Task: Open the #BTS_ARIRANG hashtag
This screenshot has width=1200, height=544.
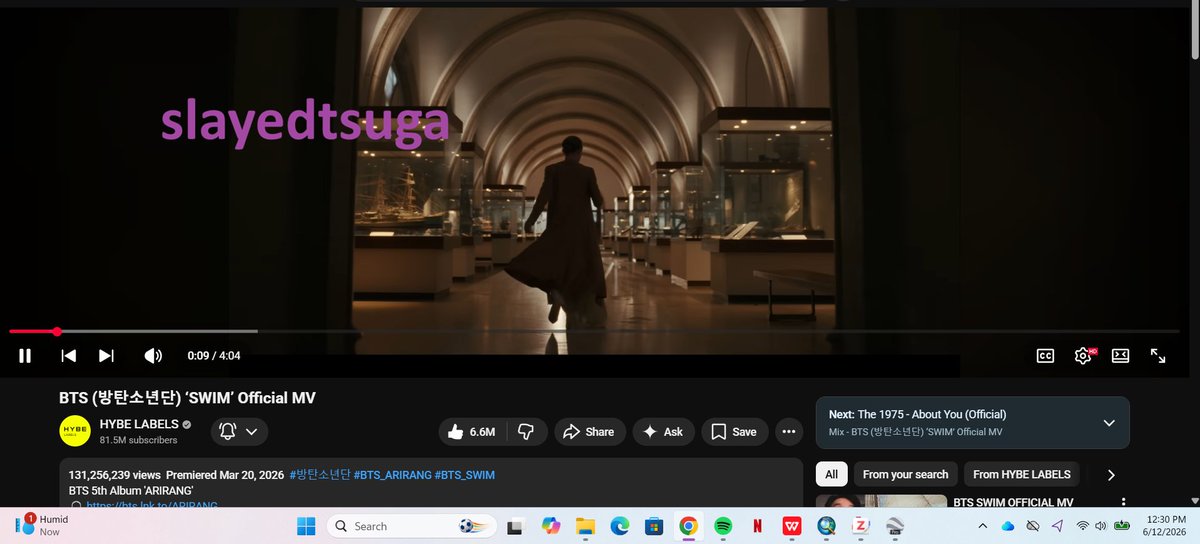Action: point(391,474)
